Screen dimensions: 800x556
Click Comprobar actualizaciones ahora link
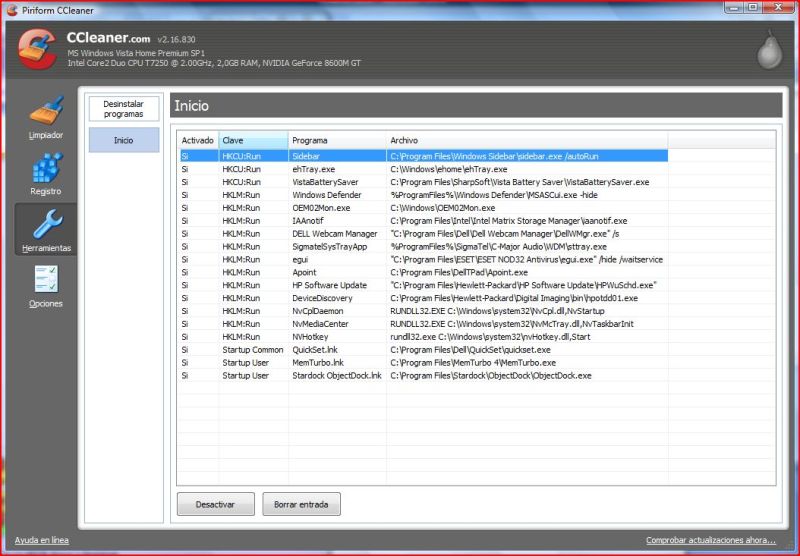pos(711,540)
